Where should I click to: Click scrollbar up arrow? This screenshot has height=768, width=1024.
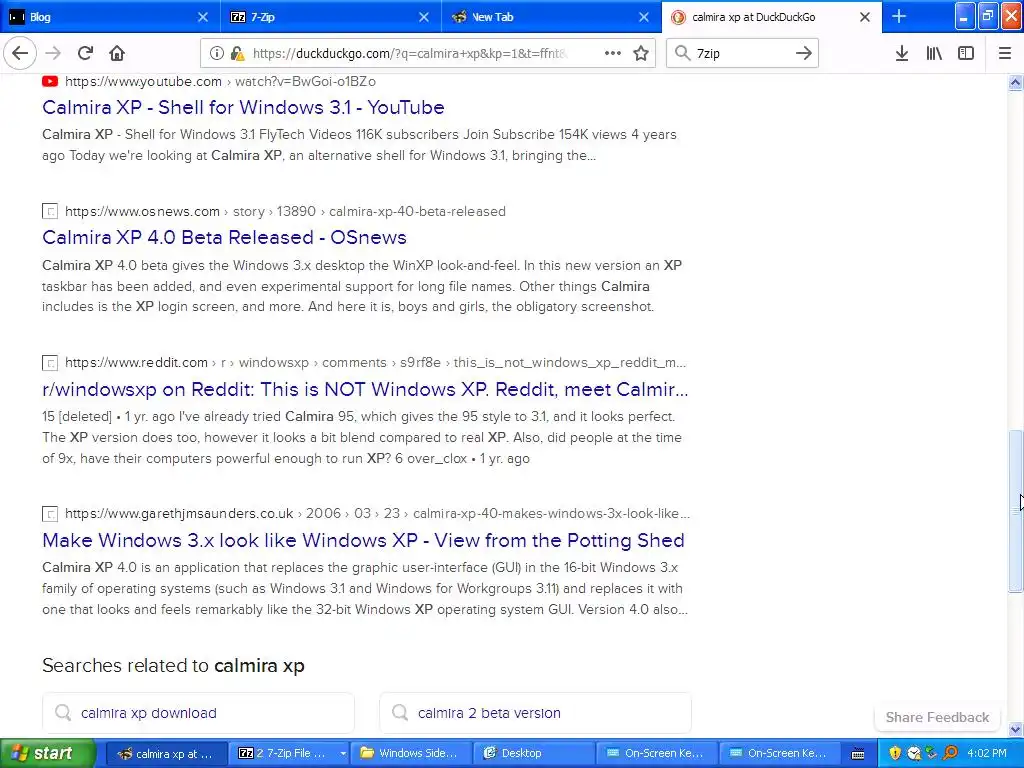click(1015, 82)
